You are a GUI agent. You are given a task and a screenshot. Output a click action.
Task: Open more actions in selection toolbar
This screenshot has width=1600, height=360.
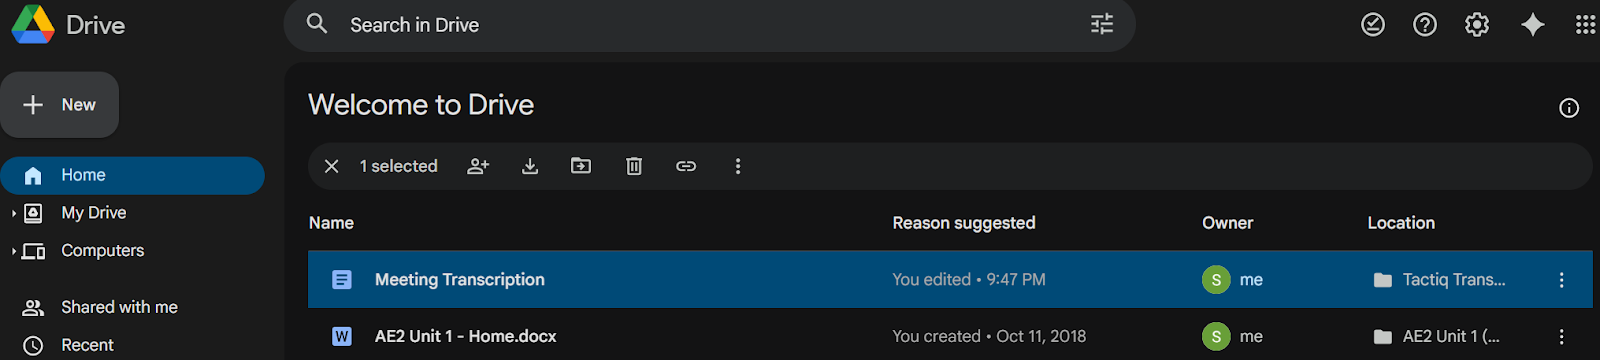[x=738, y=166]
